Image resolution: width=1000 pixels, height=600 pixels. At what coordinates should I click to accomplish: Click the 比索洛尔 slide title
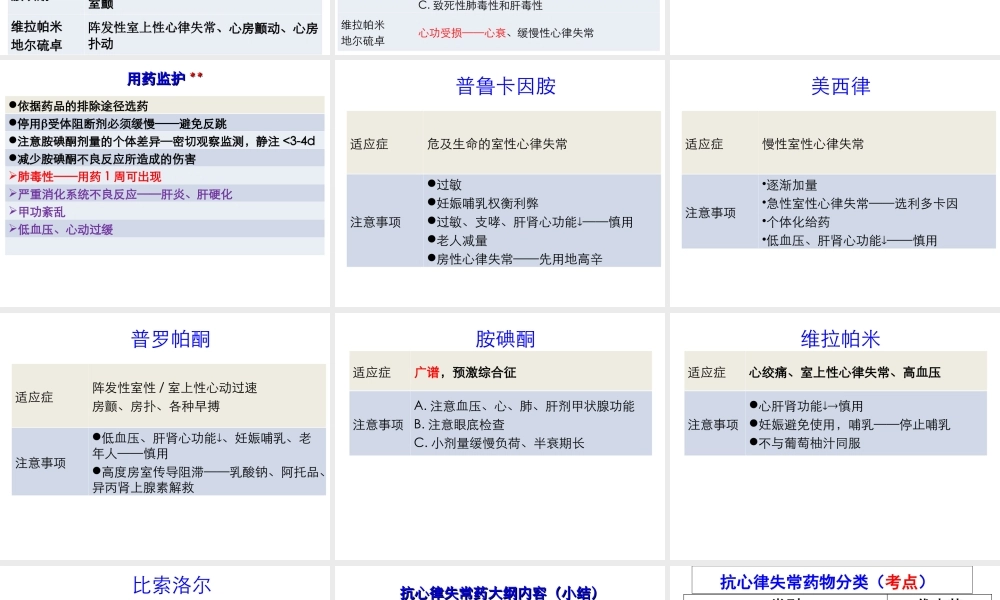click(x=170, y=586)
